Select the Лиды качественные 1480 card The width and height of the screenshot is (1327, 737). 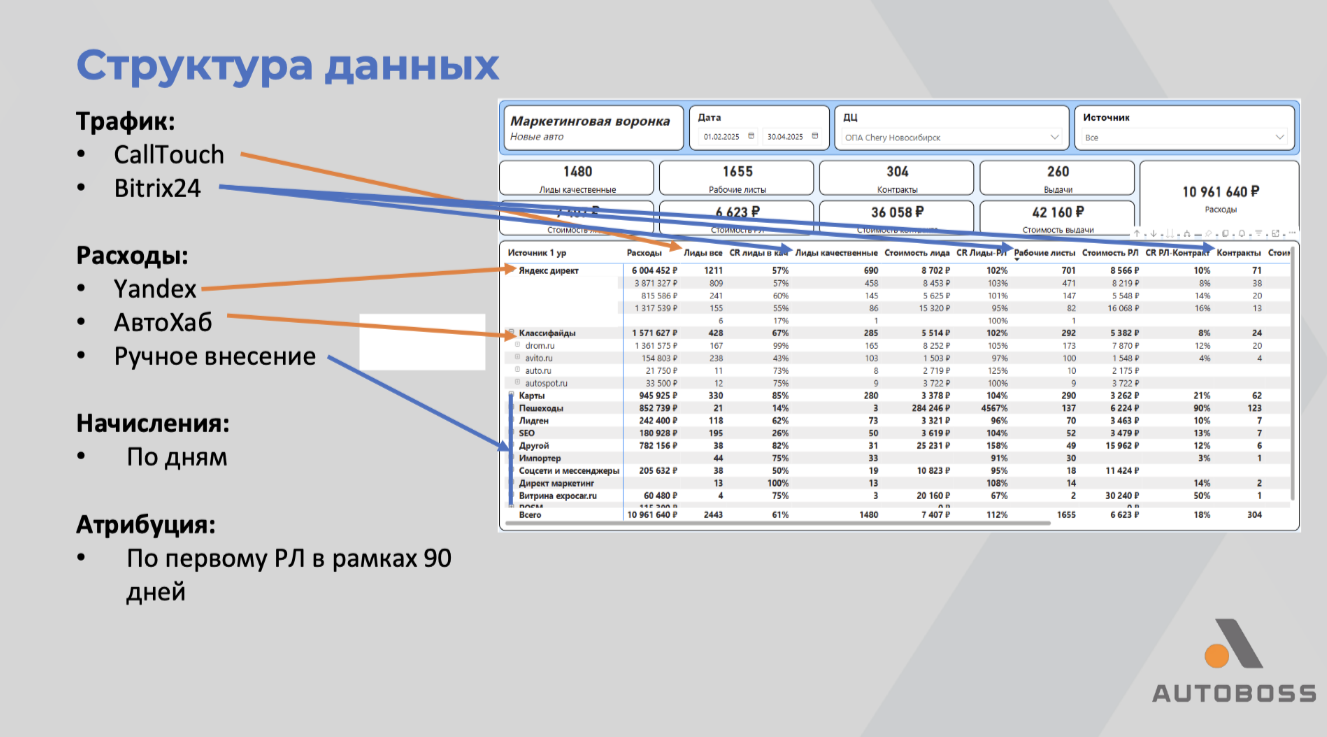576,178
